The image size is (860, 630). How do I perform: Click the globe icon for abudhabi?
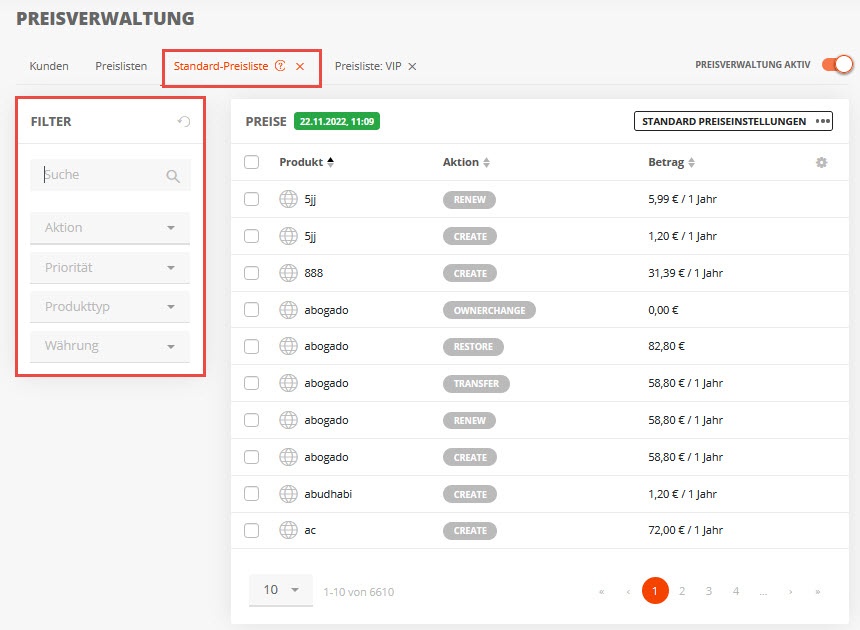288,494
